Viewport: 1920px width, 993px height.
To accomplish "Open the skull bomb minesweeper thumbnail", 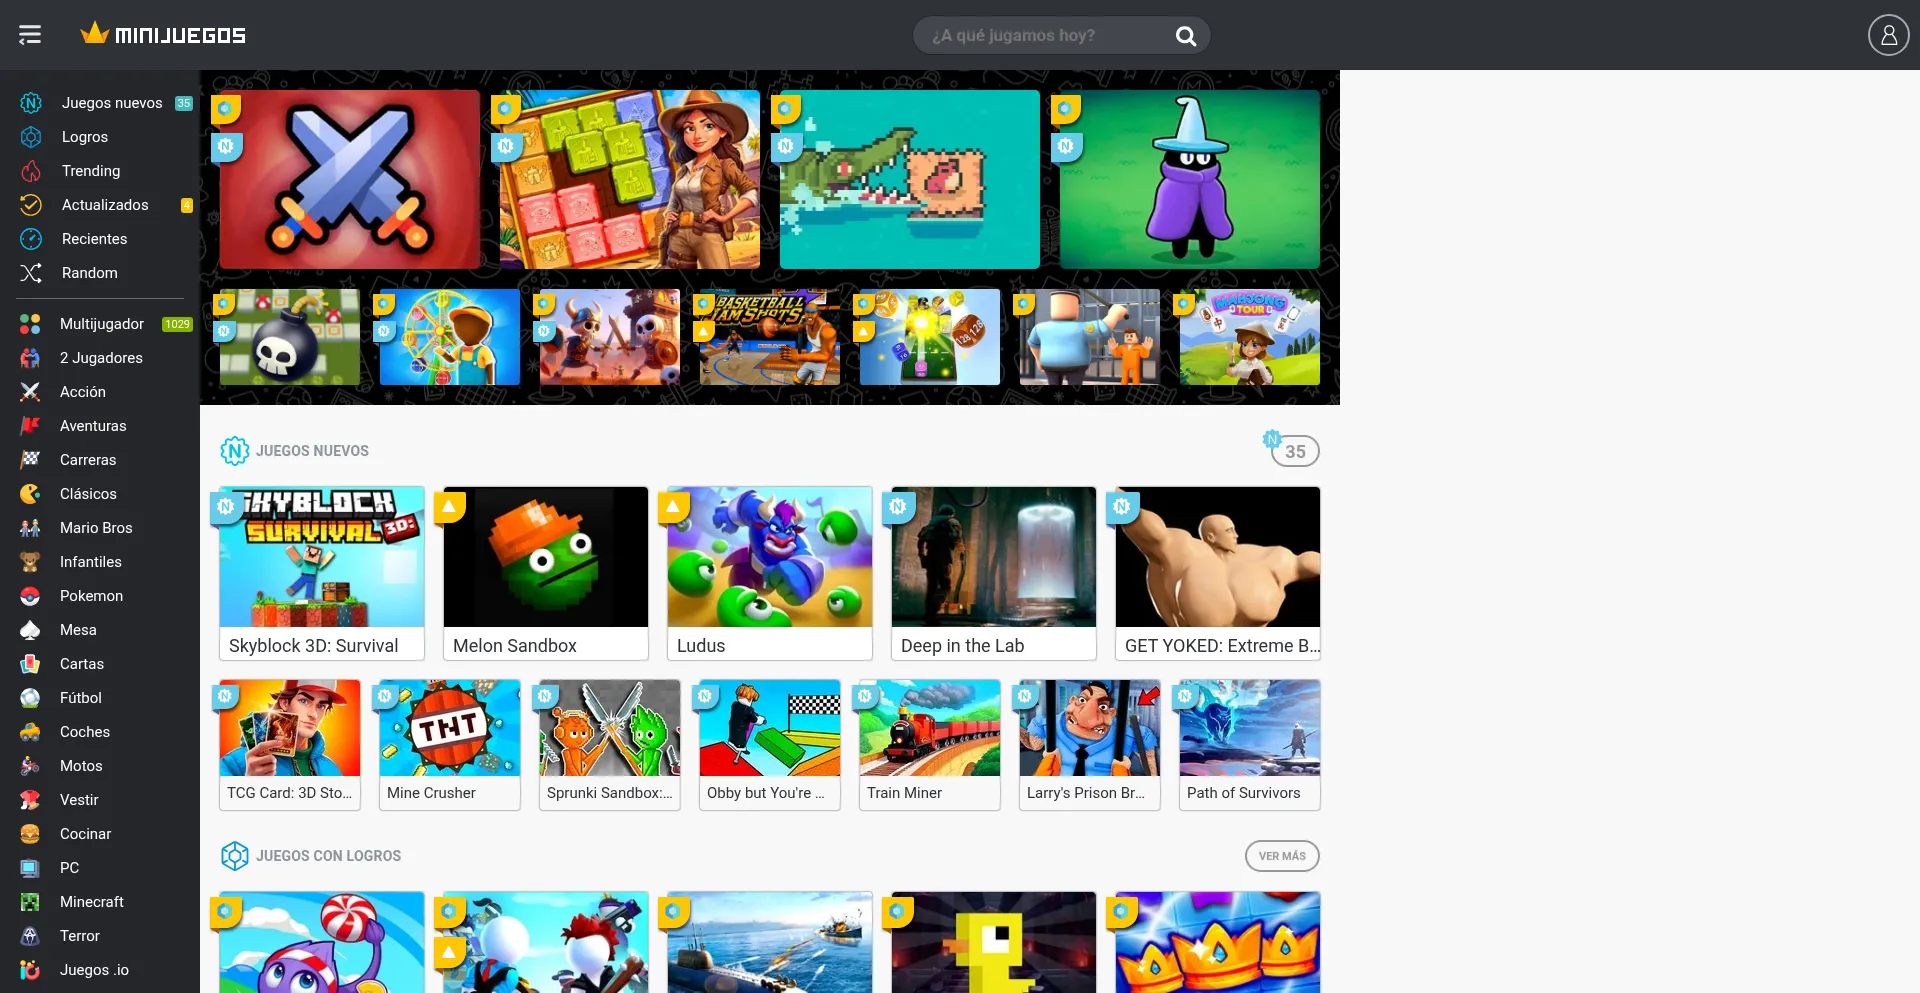I will click(x=290, y=337).
